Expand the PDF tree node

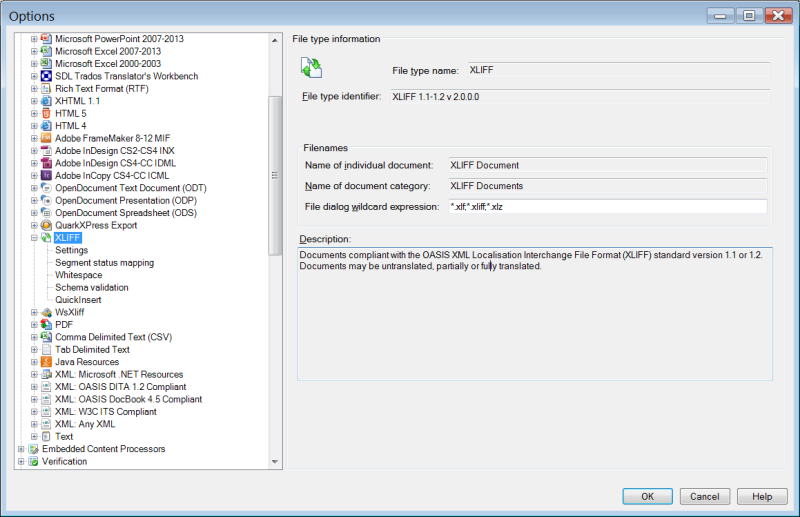(x=34, y=325)
